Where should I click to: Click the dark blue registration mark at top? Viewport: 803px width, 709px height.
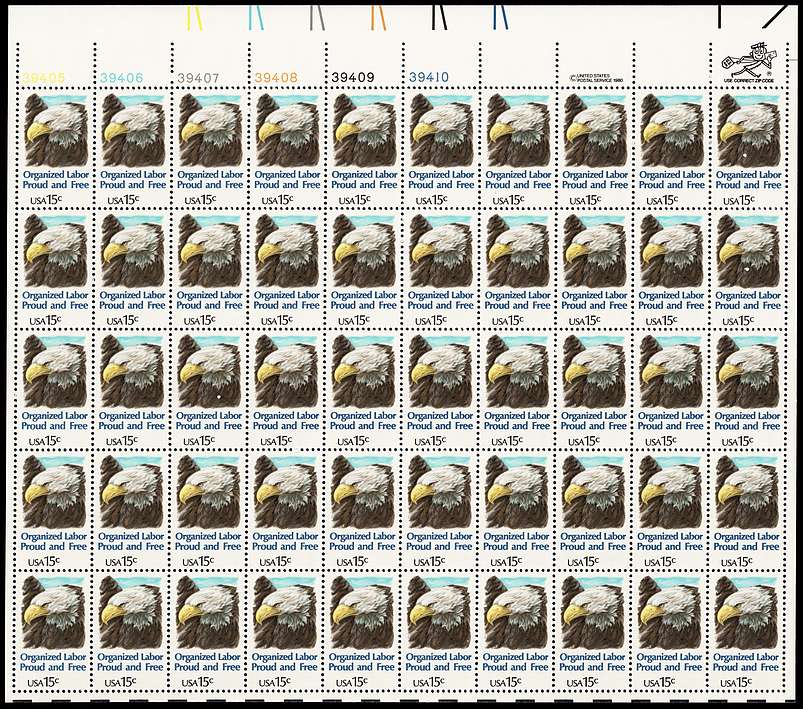point(500,17)
